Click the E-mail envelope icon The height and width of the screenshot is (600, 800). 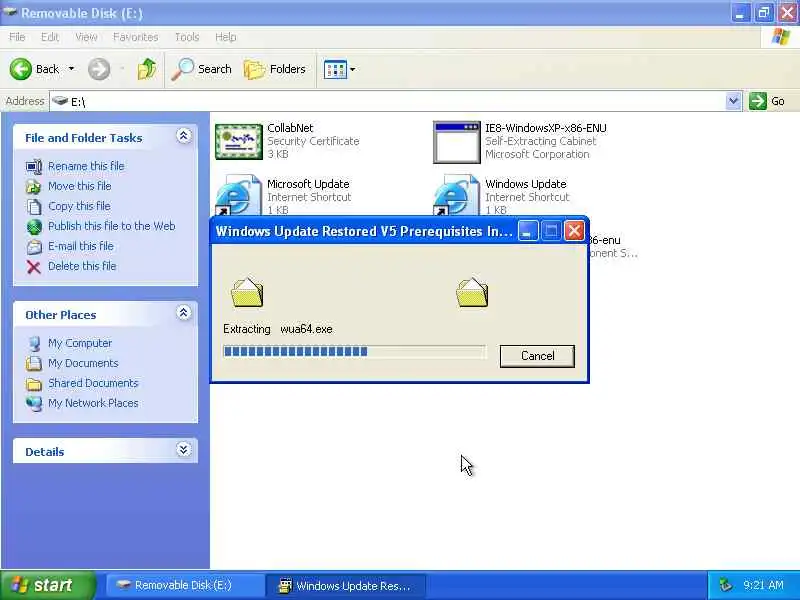click(x=34, y=247)
